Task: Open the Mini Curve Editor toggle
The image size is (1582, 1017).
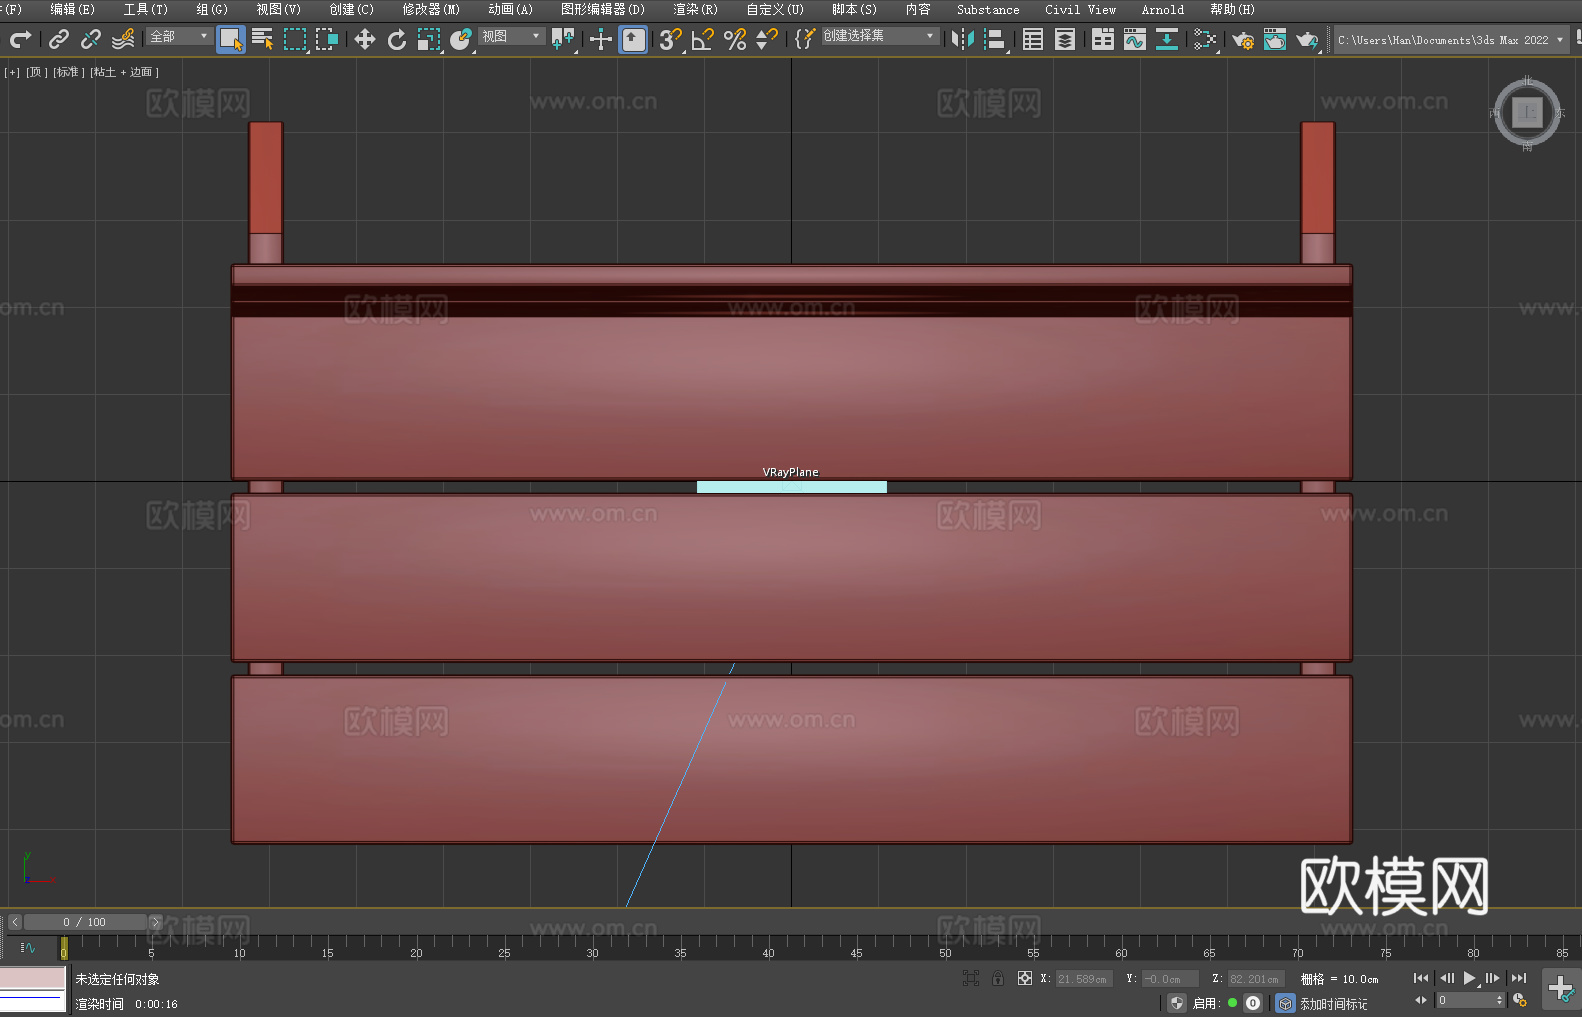Action: click(28, 947)
